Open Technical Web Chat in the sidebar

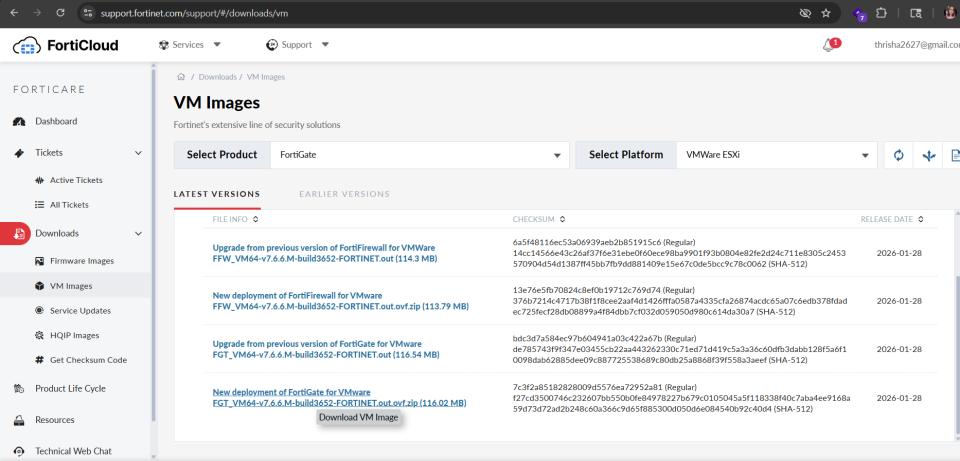click(x=73, y=451)
